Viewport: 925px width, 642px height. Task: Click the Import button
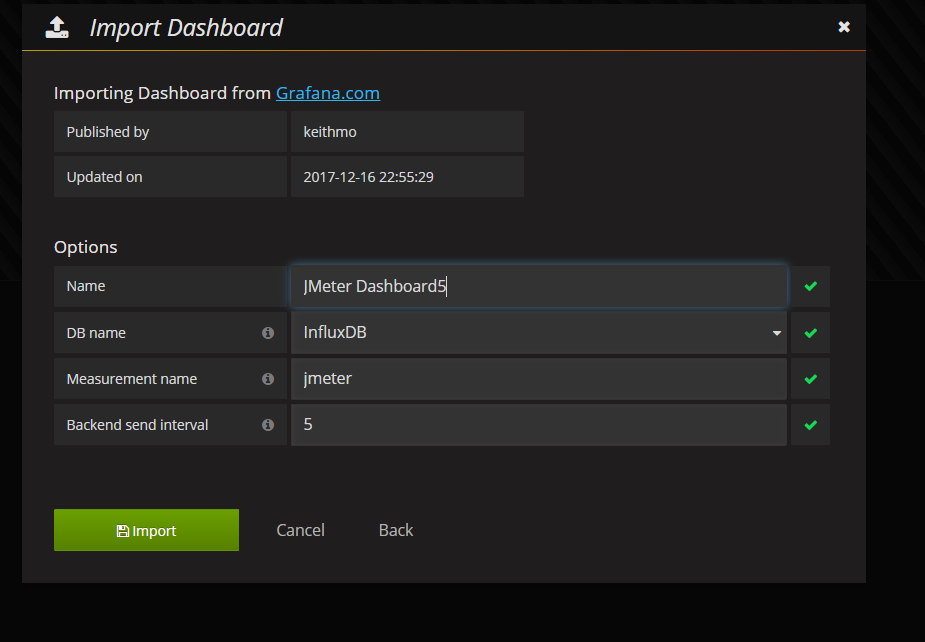[146, 530]
